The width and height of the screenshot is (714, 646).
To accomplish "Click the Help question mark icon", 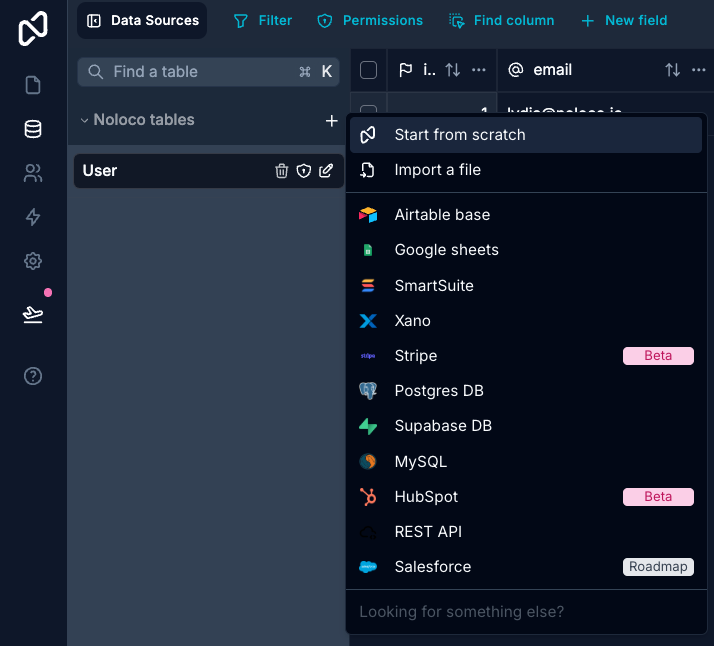I will (33, 376).
